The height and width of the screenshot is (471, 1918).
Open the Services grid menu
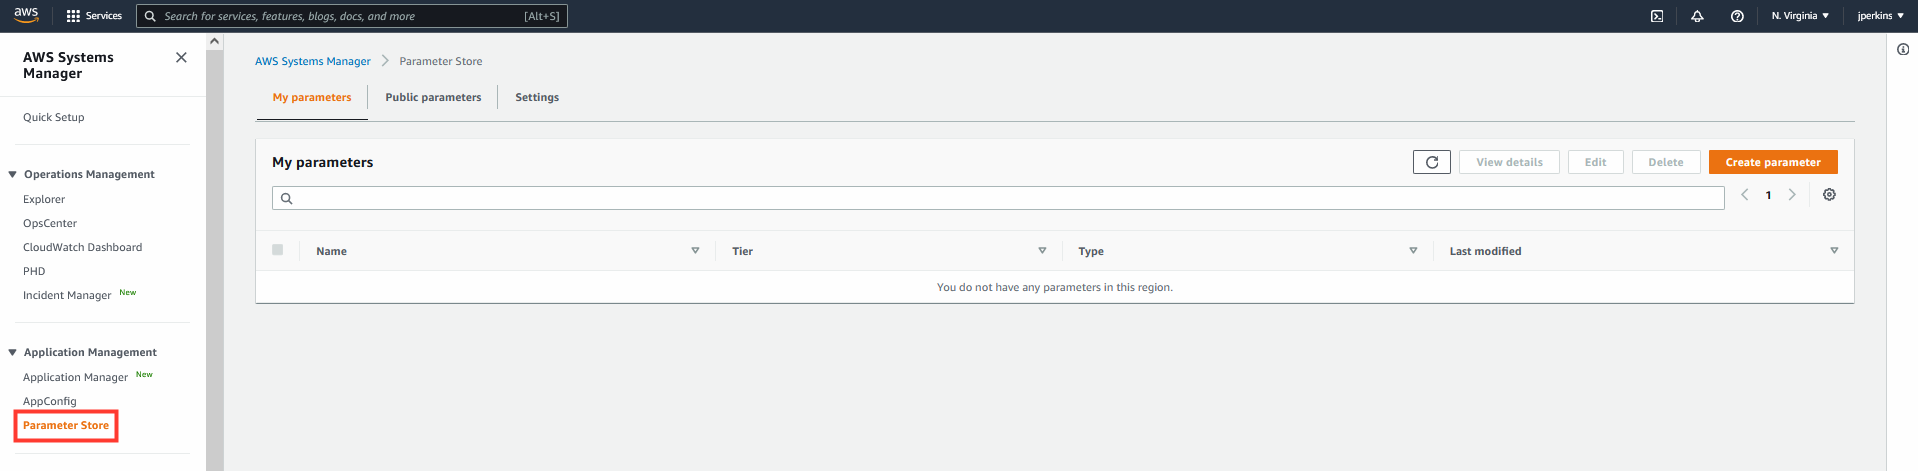click(x=94, y=16)
